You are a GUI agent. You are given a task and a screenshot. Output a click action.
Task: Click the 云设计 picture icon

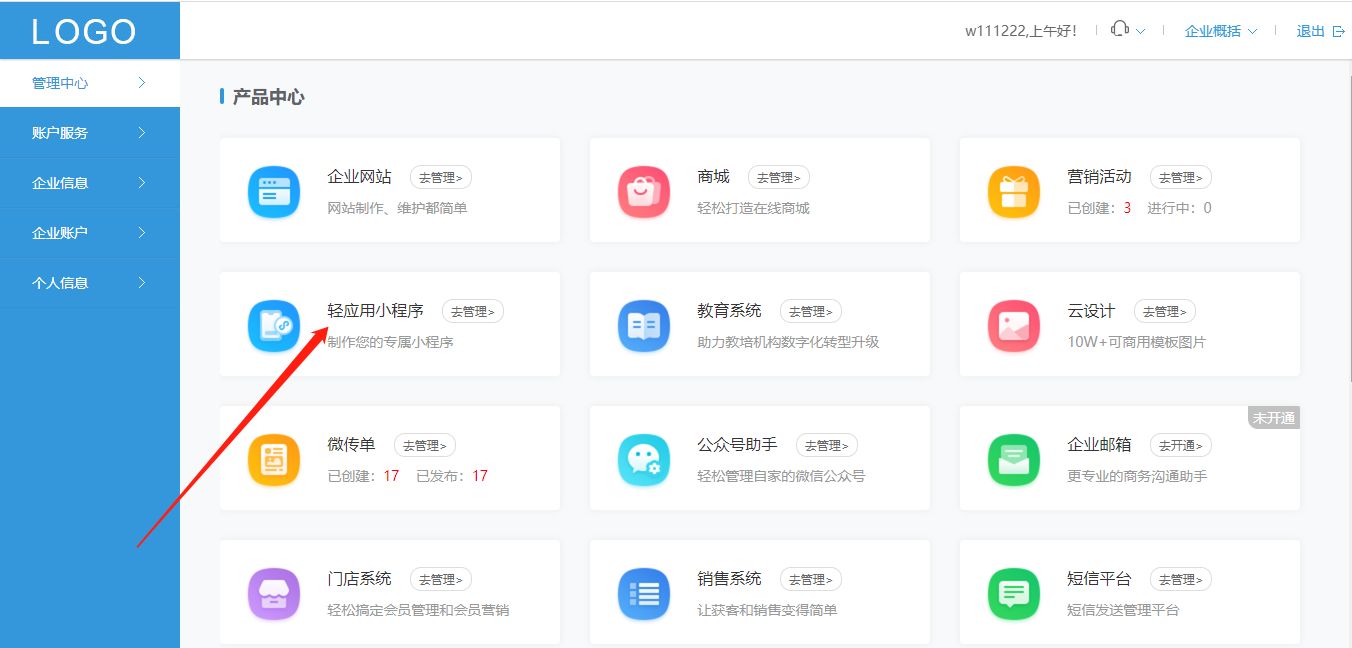(x=1014, y=325)
